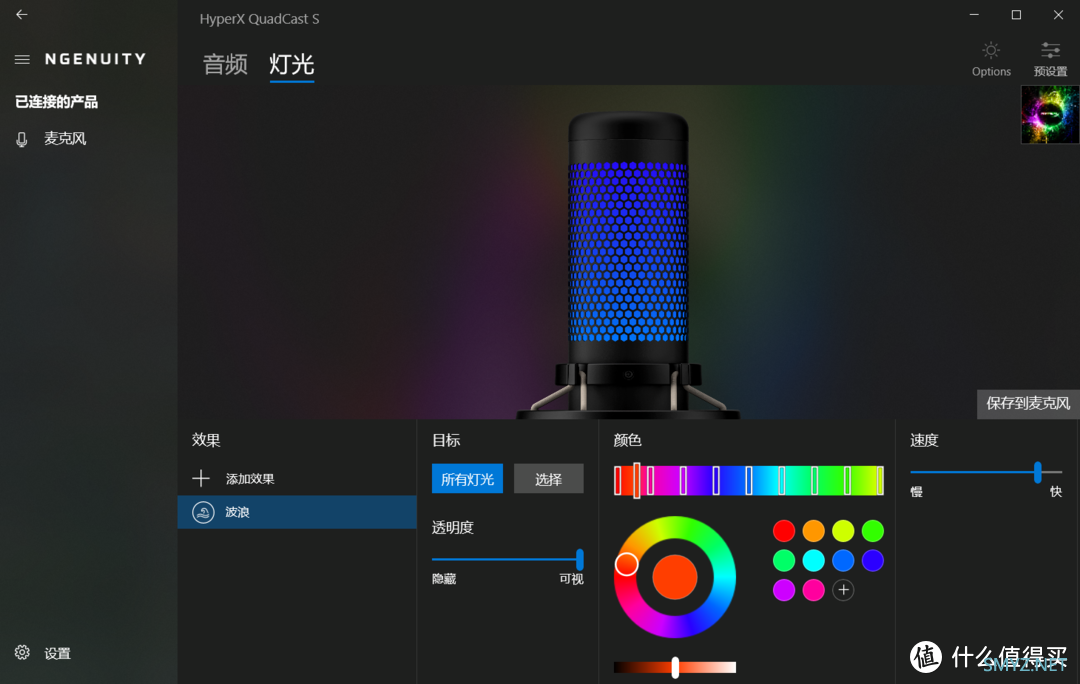This screenshot has height=684, width=1080.
Task: Click the HyperX QuadCast S title
Action: click(x=260, y=19)
